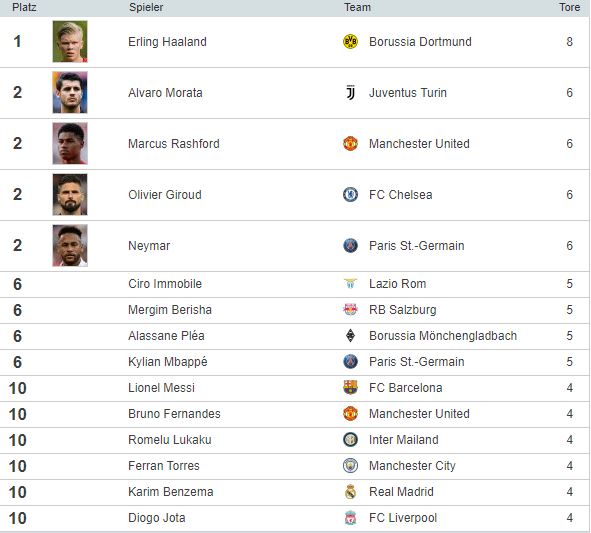Click the Real Madrid crest icon
This screenshot has height=533, width=591.
click(350, 492)
